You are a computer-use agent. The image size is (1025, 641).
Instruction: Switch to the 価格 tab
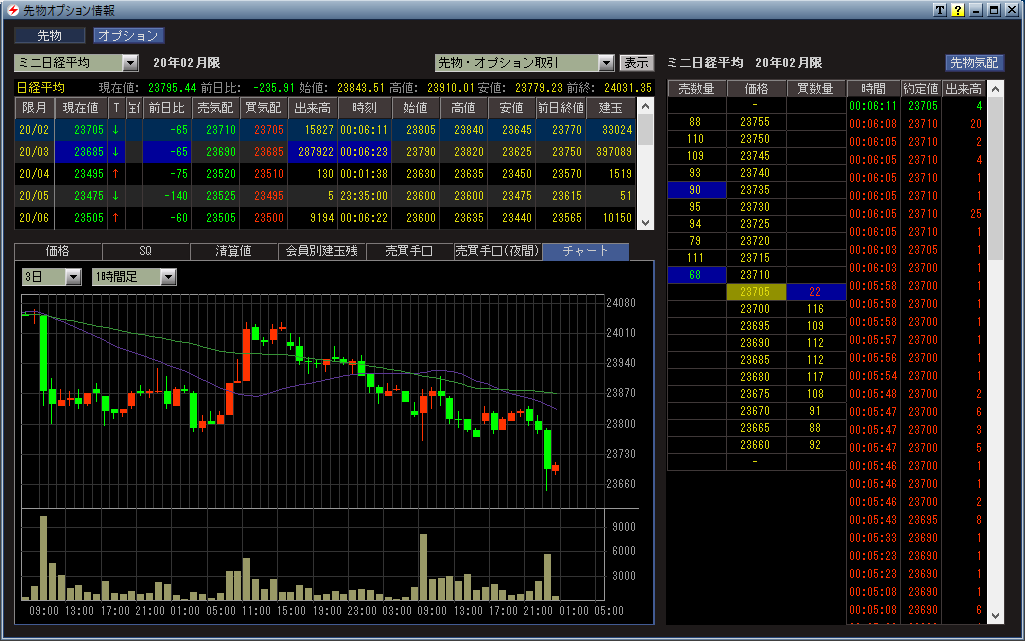coord(58,251)
